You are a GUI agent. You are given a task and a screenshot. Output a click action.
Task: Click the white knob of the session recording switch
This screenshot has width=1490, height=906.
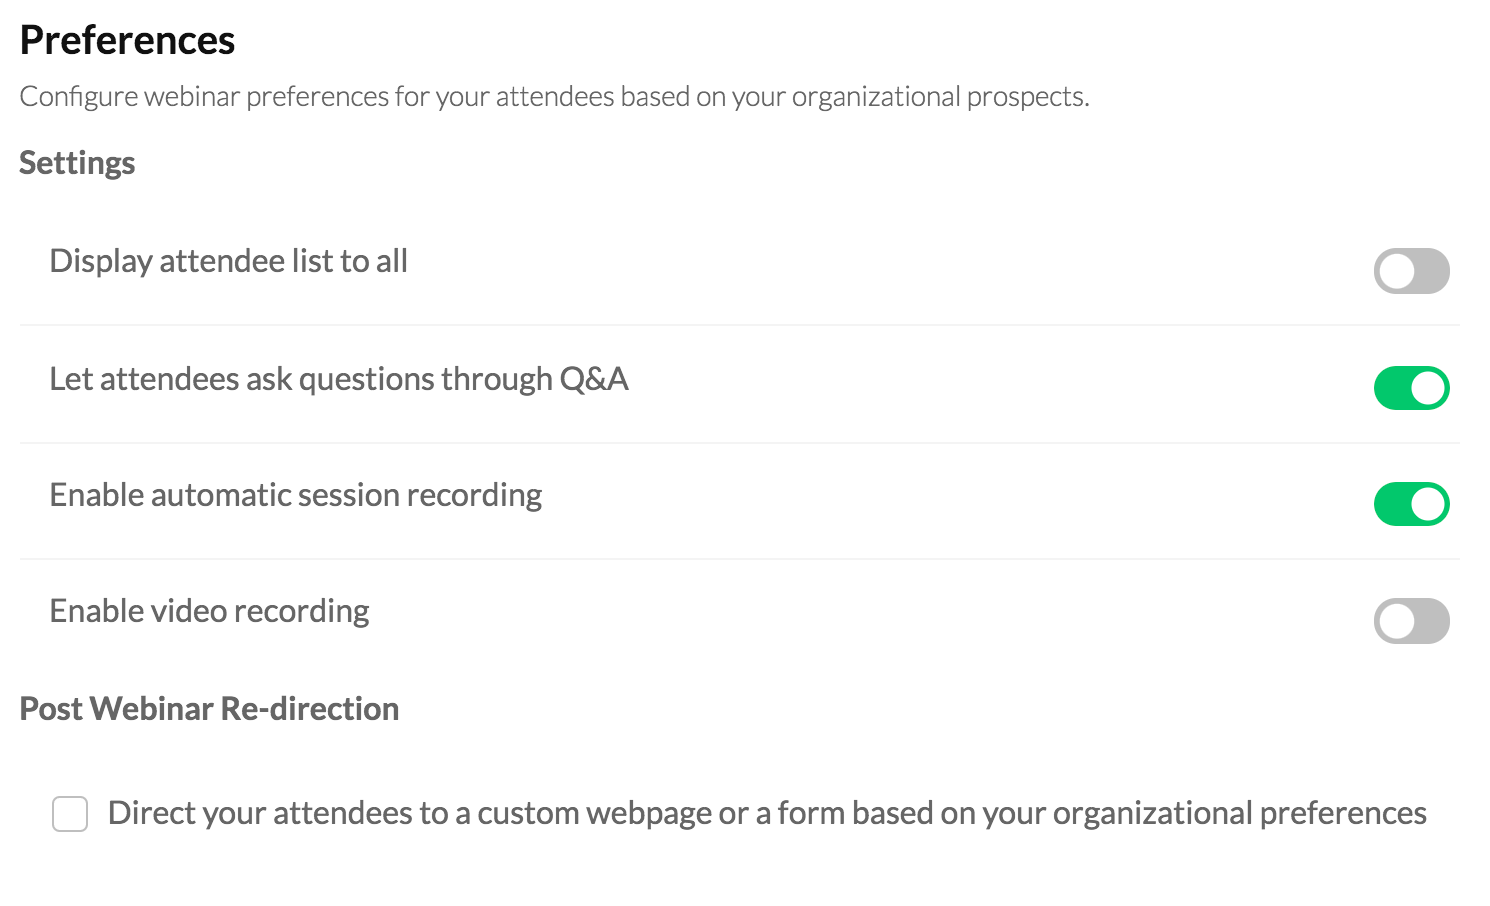1428,504
